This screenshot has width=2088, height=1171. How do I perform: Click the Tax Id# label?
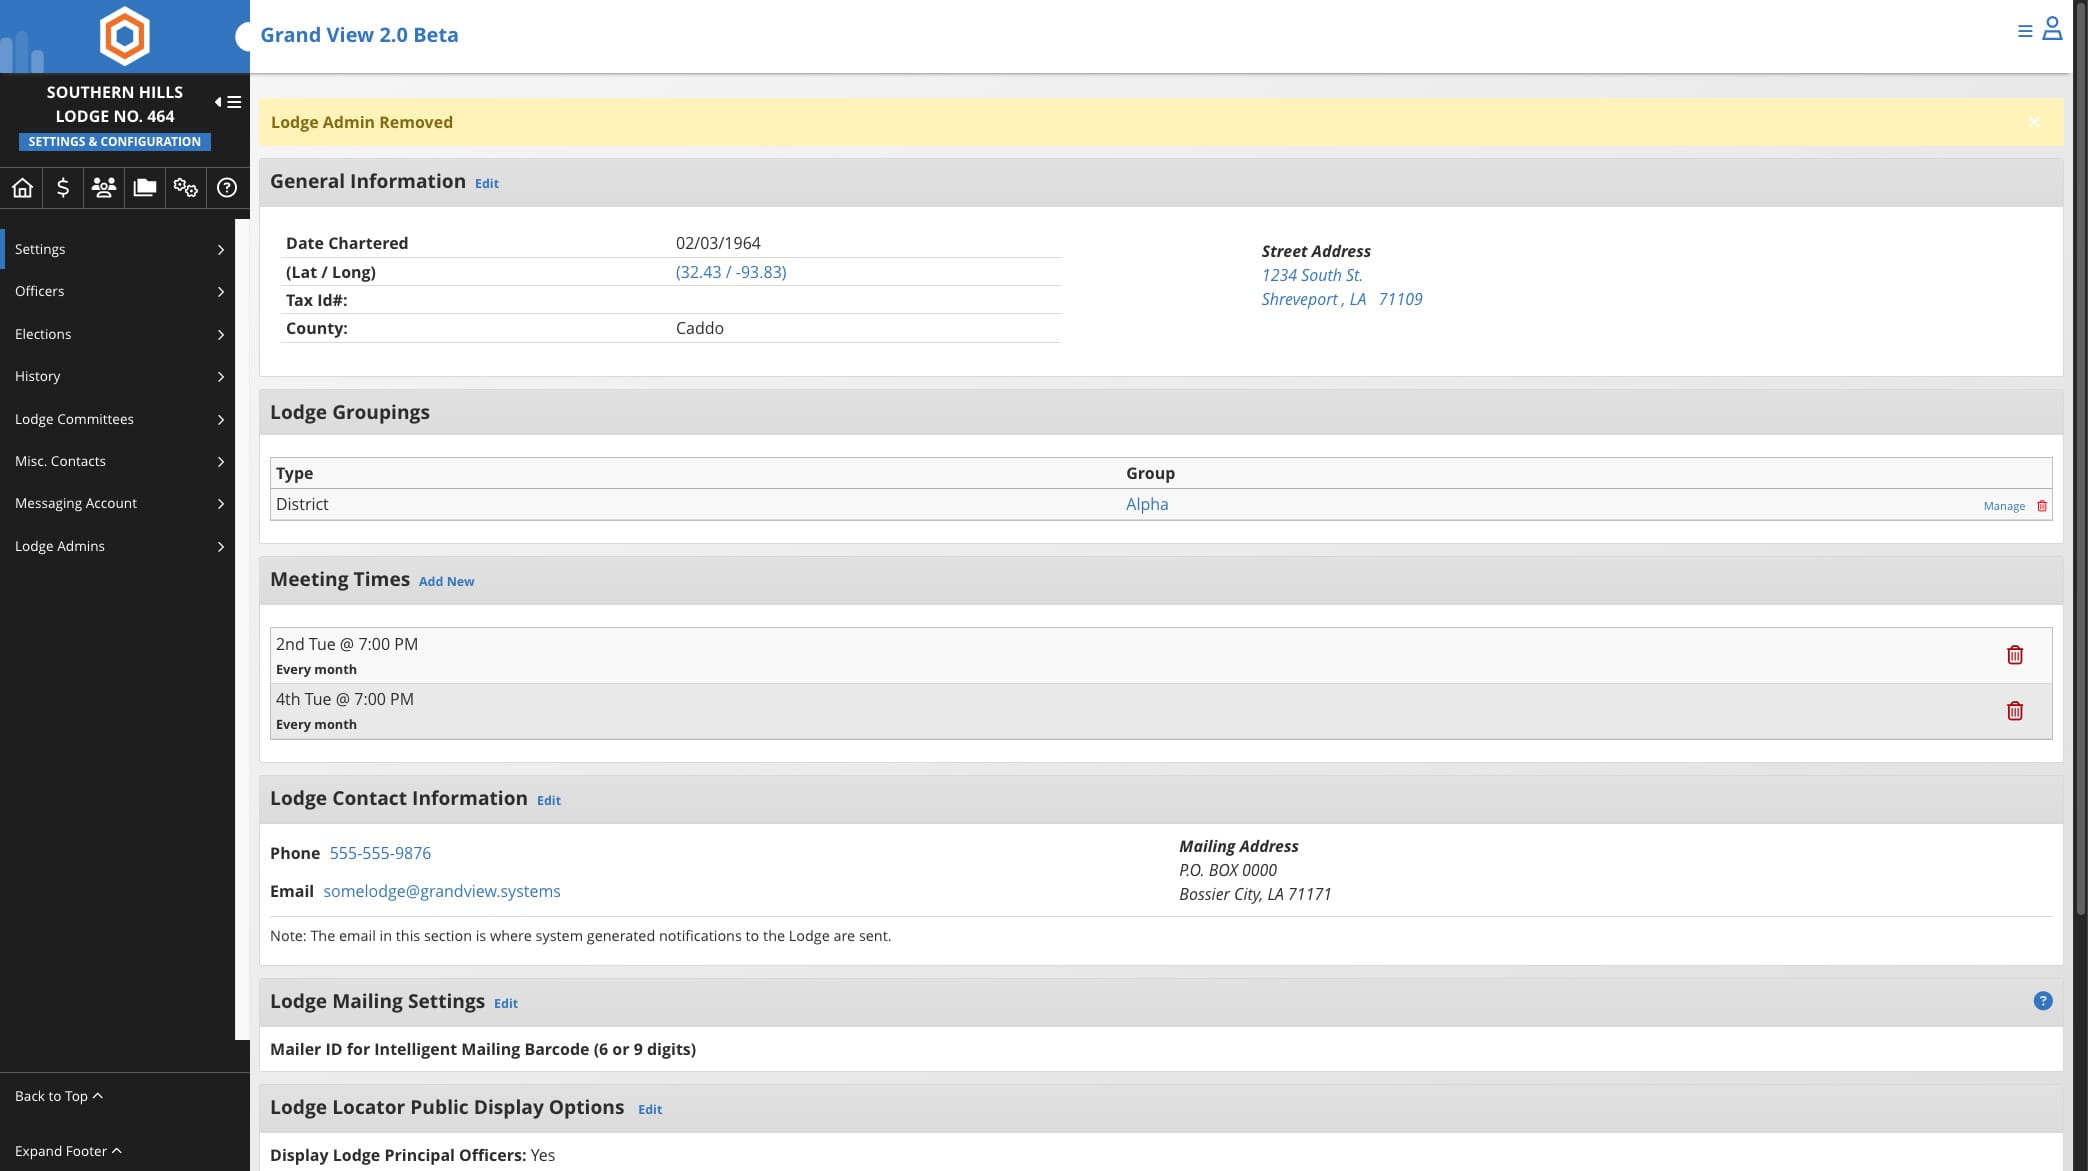pos(316,300)
